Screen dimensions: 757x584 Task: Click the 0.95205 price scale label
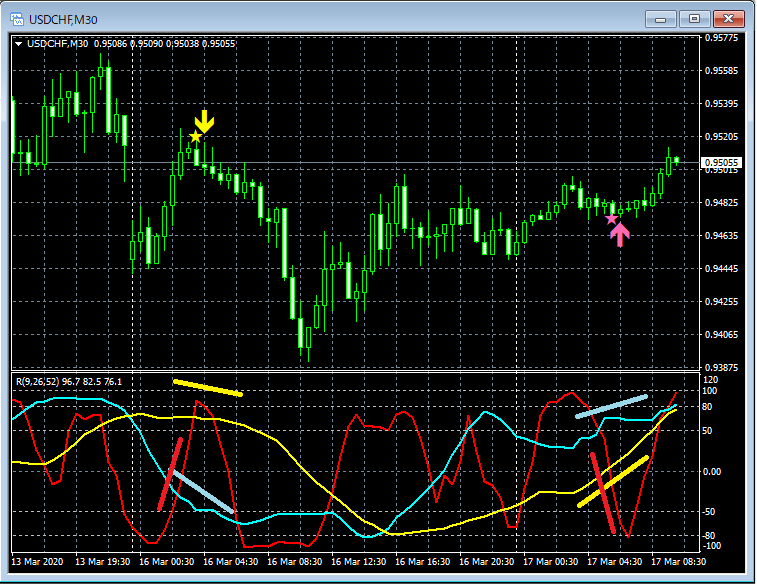point(722,137)
